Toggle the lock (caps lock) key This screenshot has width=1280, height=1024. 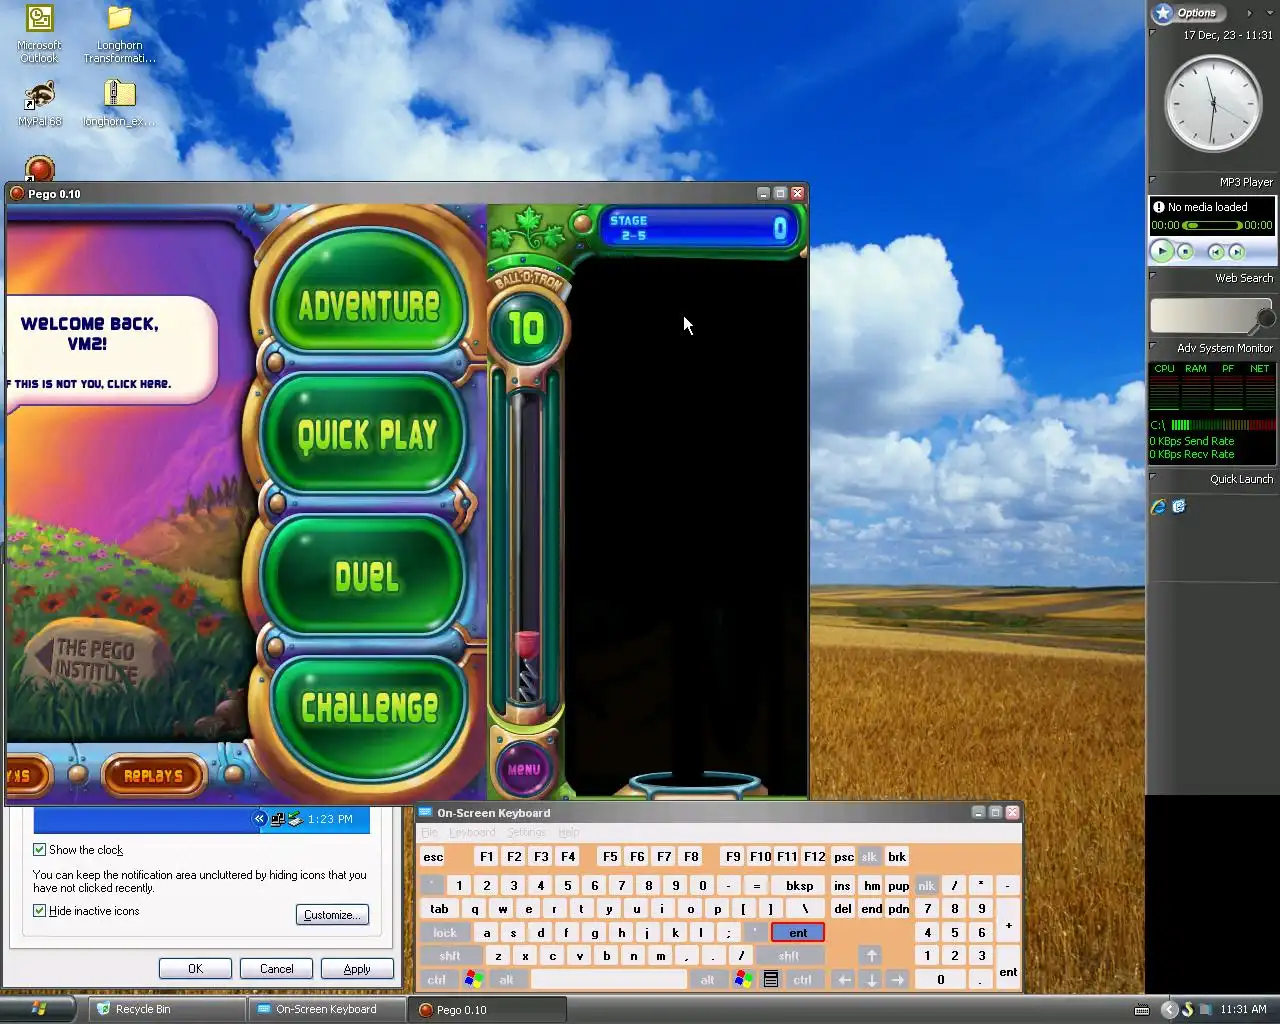(445, 933)
